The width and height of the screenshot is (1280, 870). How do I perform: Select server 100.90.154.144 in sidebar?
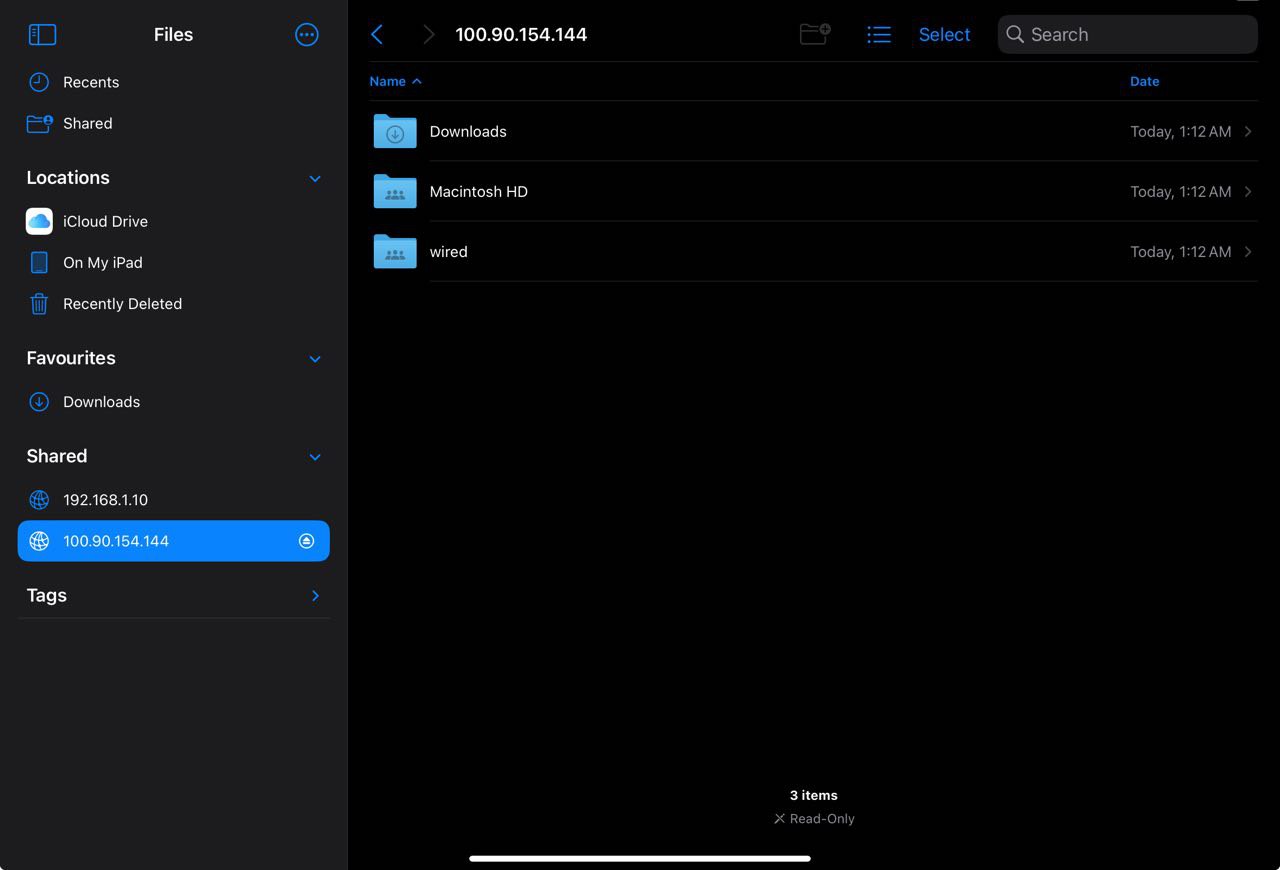click(x=173, y=541)
